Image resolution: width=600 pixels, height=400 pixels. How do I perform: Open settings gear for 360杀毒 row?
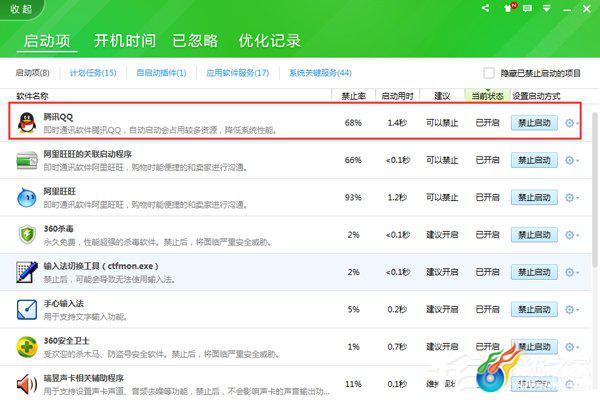pos(571,235)
